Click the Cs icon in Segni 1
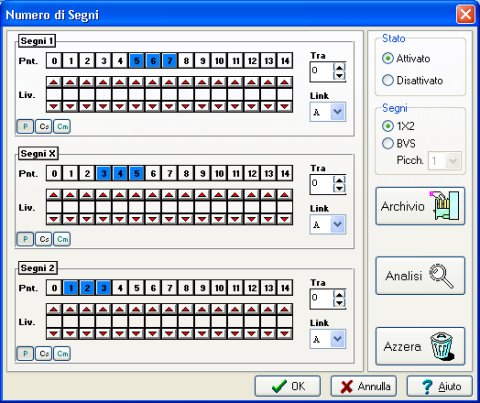 click(x=44, y=127)
